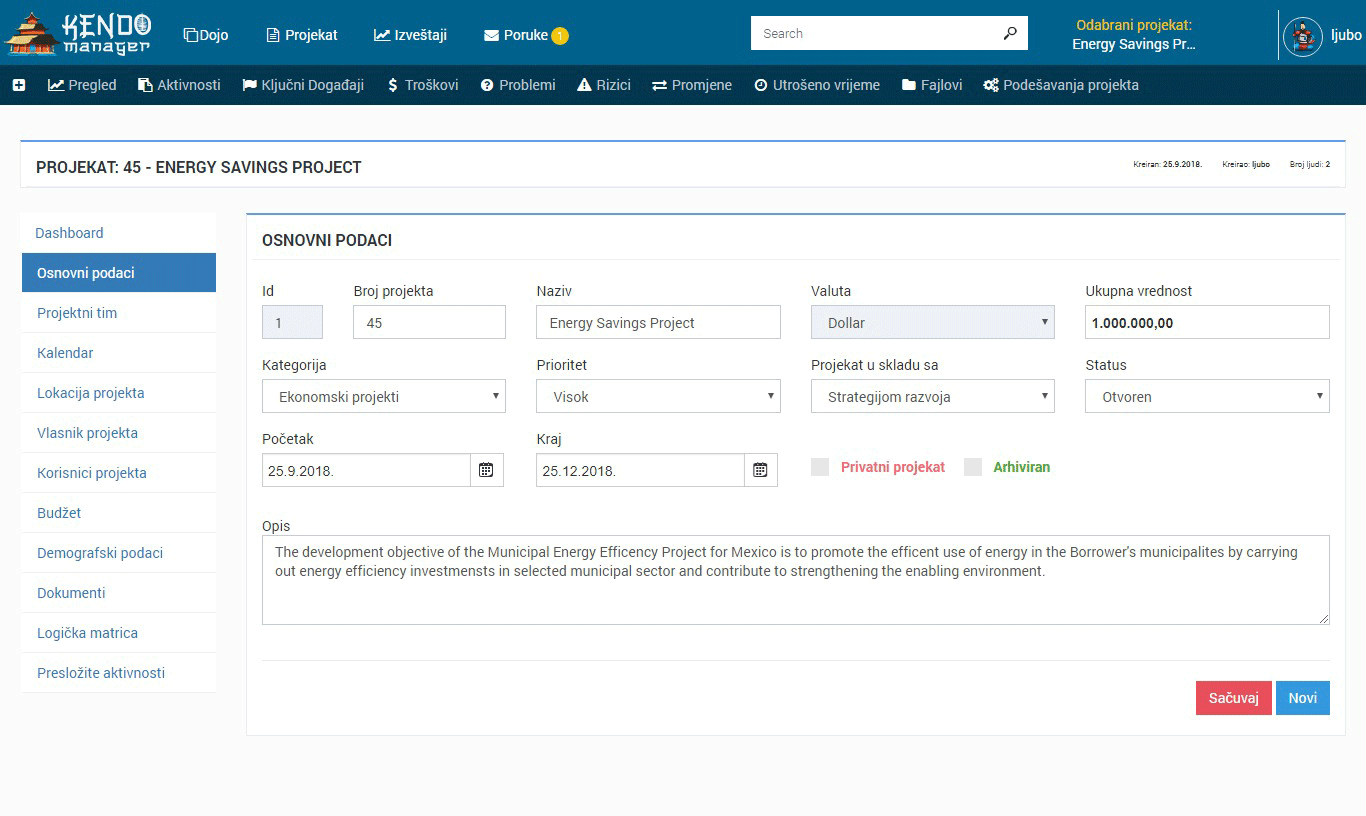Screen dimensions: 1366x816
Task: Click the 'Broj ljudi: 2' text
Action: click(1310, 164)
